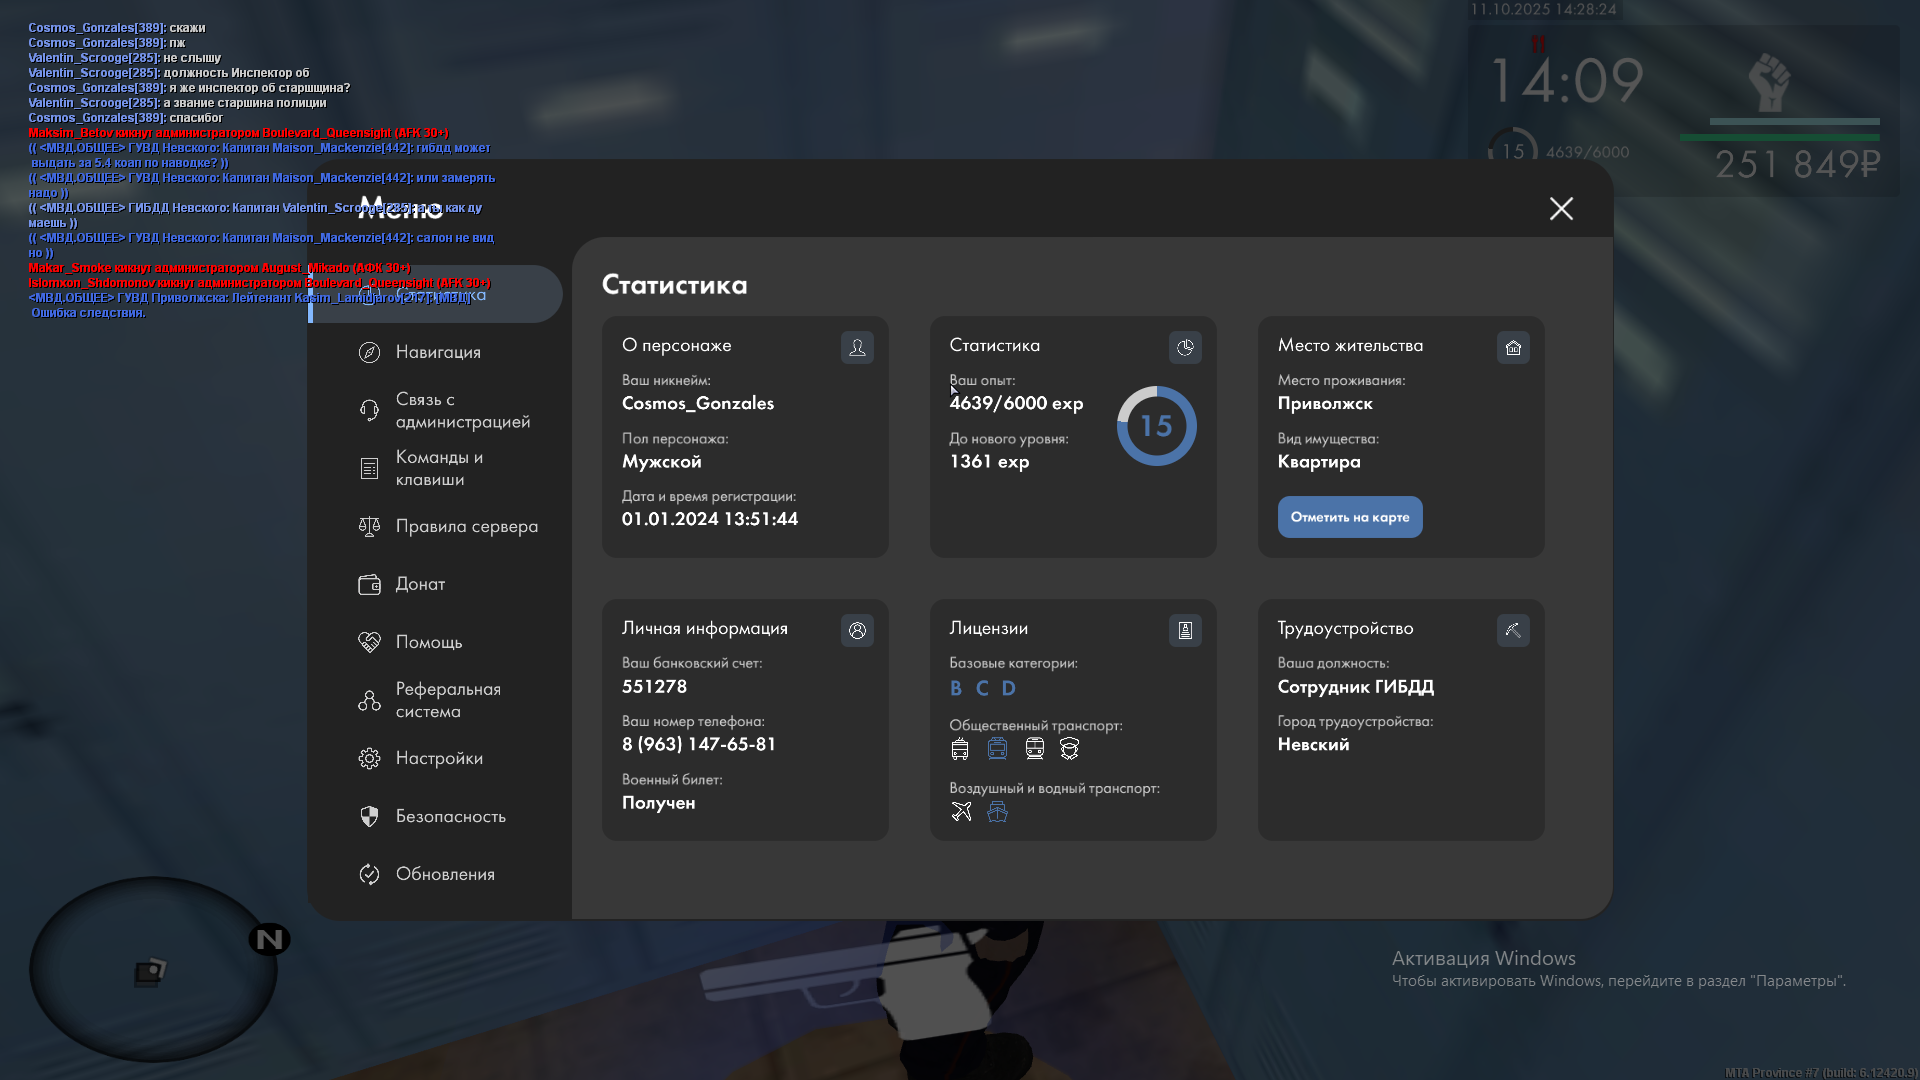Click the profile icon in О персонаже card
This screenshot has width=1920, height=1080.
pos(857,348)
